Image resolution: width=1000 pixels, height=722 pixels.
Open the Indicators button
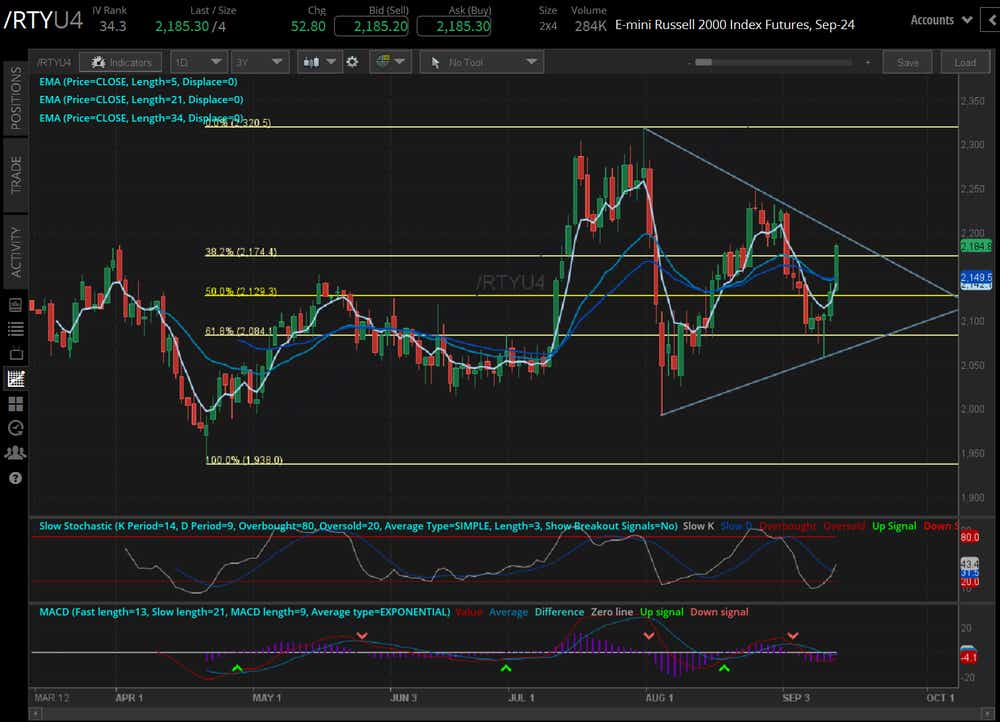(121, 62)
